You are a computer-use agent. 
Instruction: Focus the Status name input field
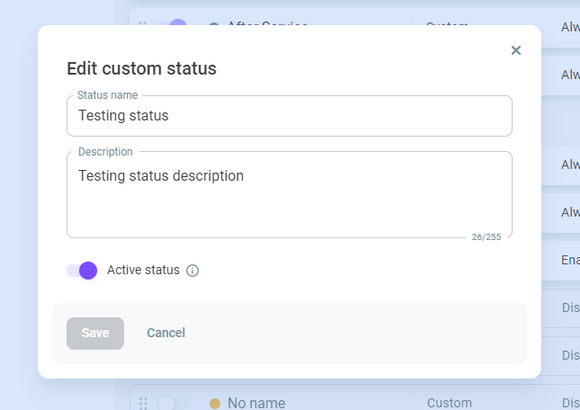[289, 116]
